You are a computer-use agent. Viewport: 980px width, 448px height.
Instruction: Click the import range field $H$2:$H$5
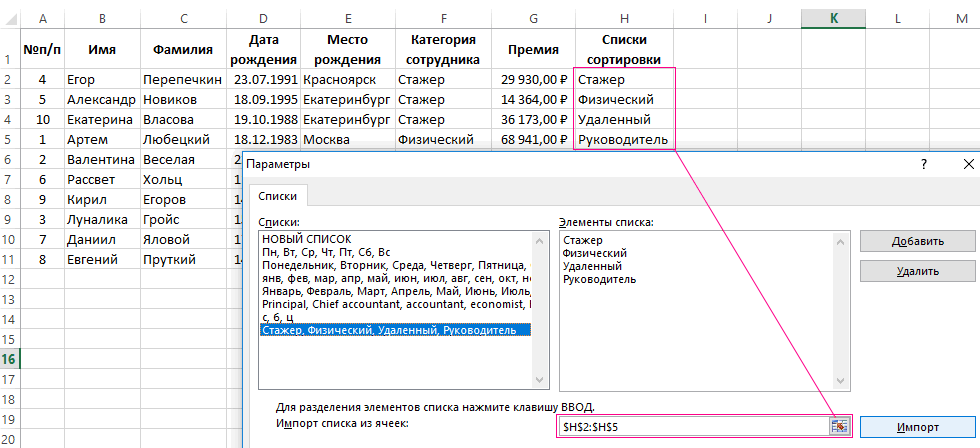pyautogui.click(x=692, y=427)
